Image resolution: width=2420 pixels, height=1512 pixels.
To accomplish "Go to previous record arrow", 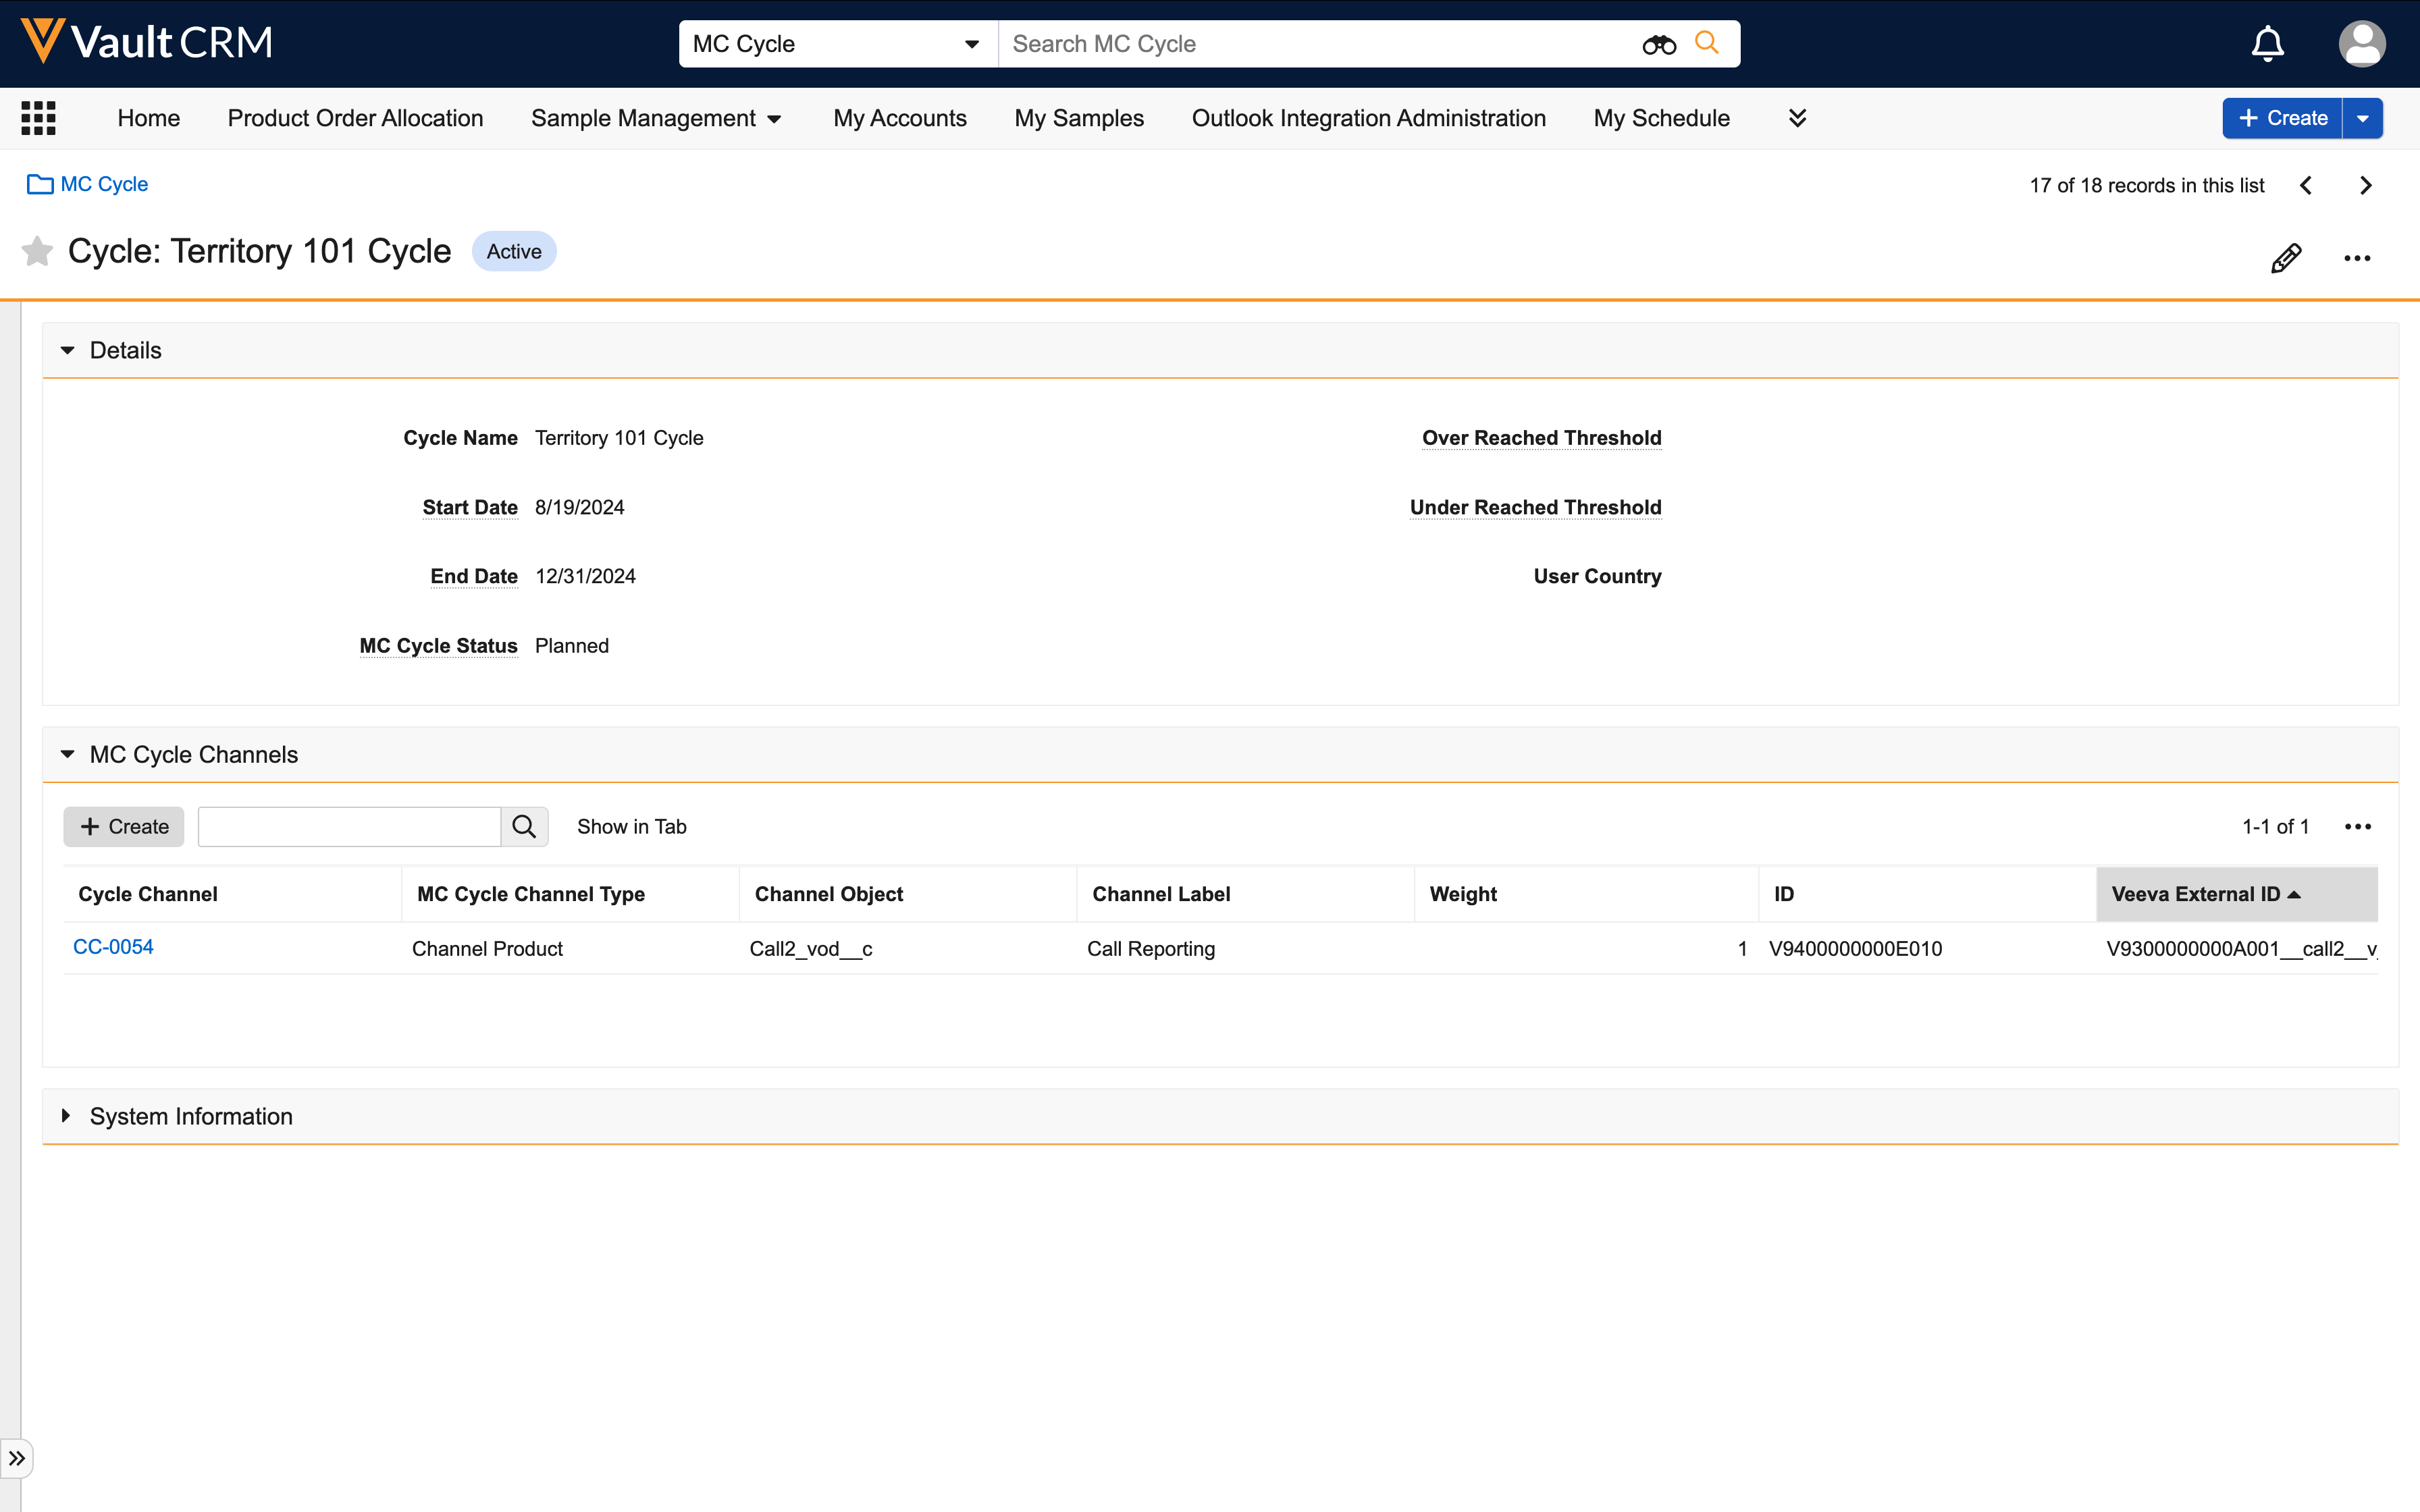I will point(2306,185).
